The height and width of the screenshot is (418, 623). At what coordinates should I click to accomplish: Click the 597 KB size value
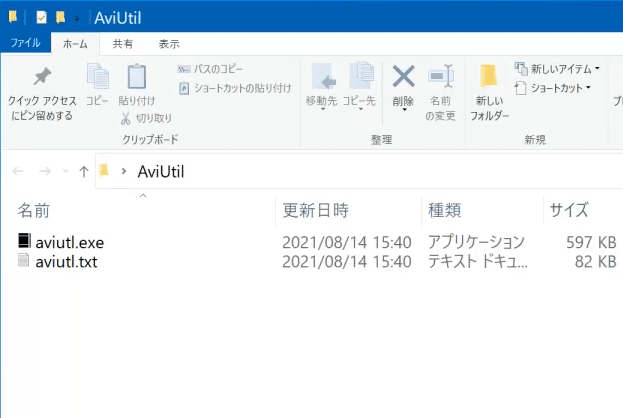[x=591, y=242]
